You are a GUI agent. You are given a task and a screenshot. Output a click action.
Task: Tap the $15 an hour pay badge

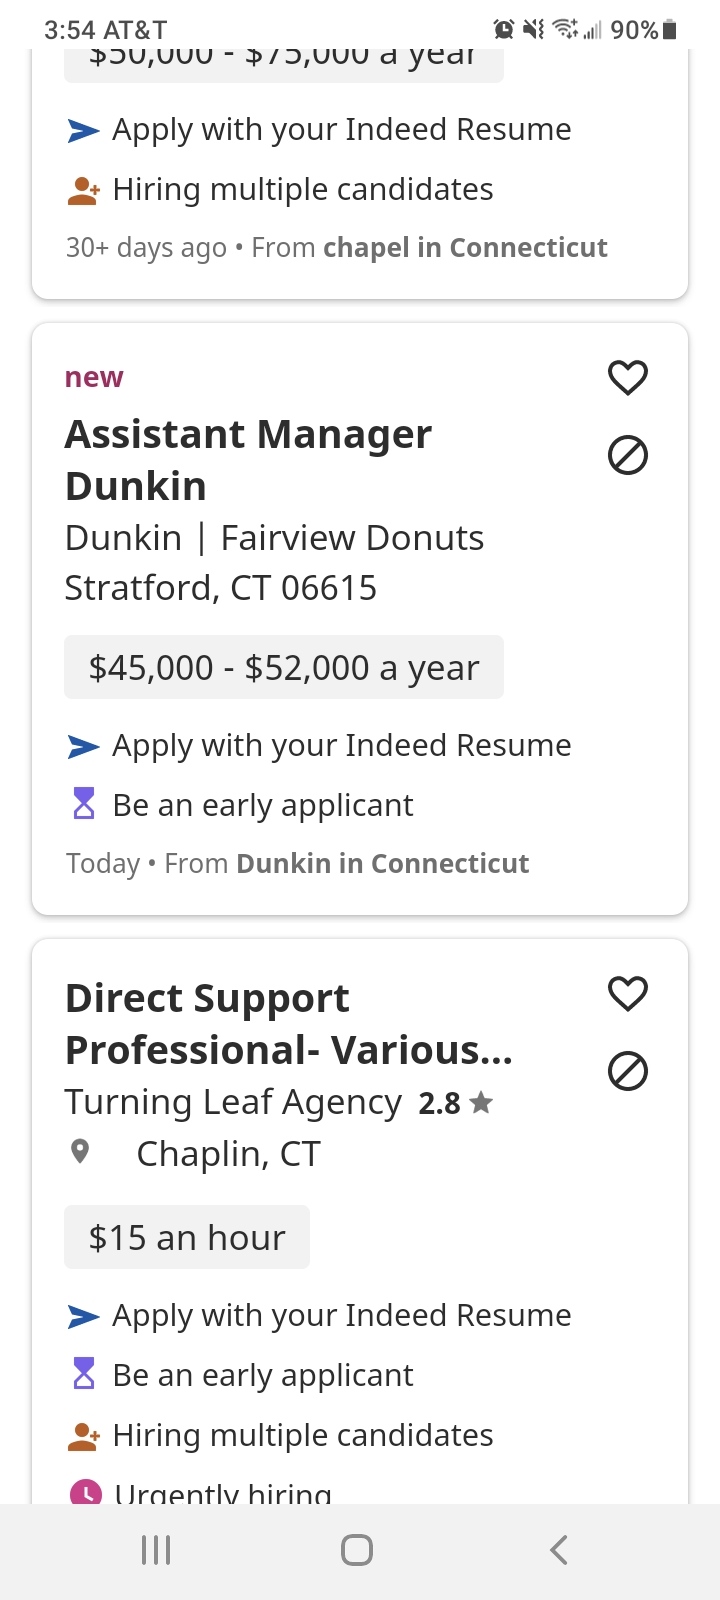(x=187, y=1237)
